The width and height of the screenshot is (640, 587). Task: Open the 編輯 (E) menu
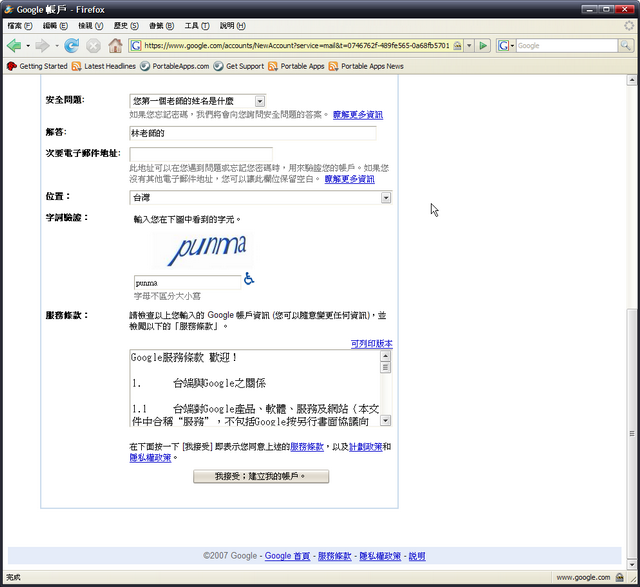click(55, 26)
